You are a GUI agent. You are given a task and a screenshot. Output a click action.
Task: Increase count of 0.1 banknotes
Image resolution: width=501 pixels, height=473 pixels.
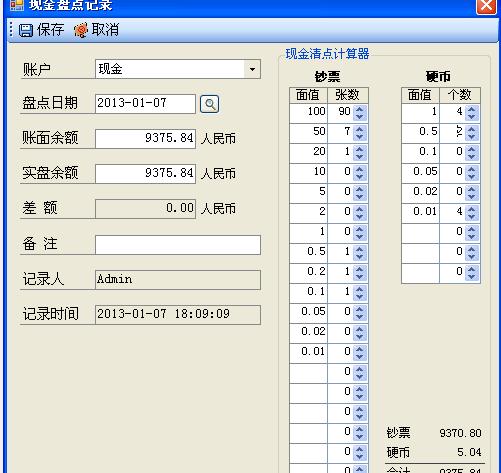[x=360, y=289]
